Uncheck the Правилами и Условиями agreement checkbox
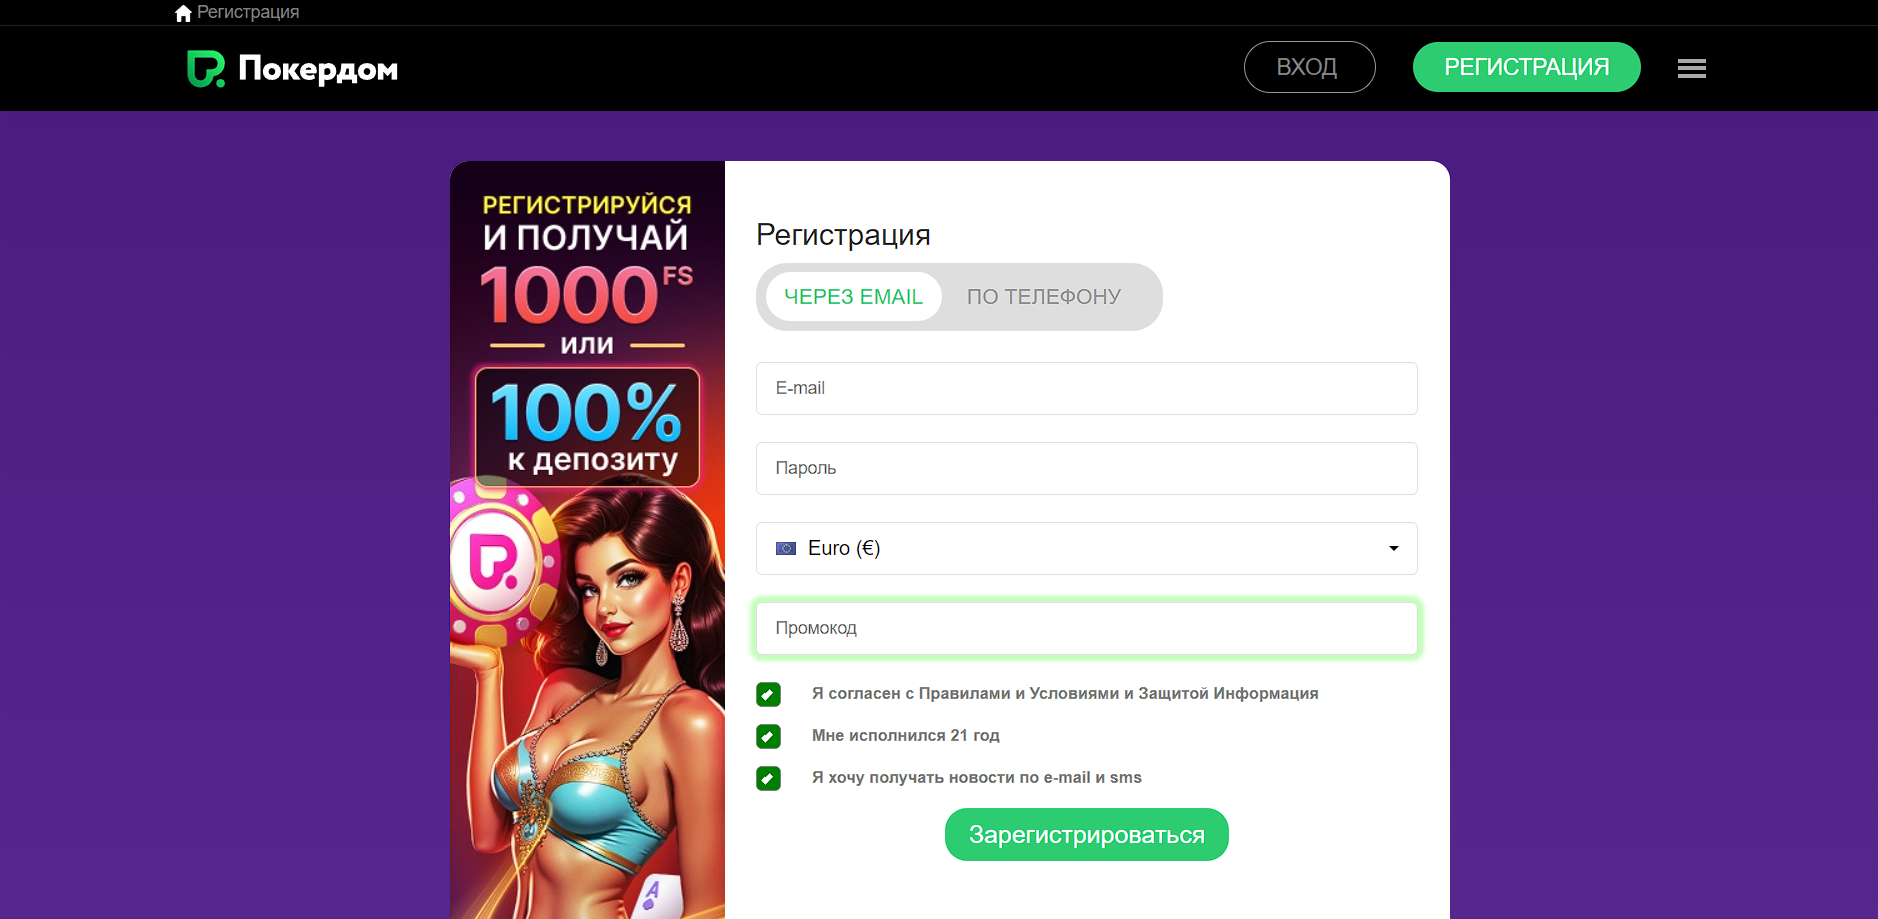Viewport: 1878px width, 919px height. tap(768, 694)
